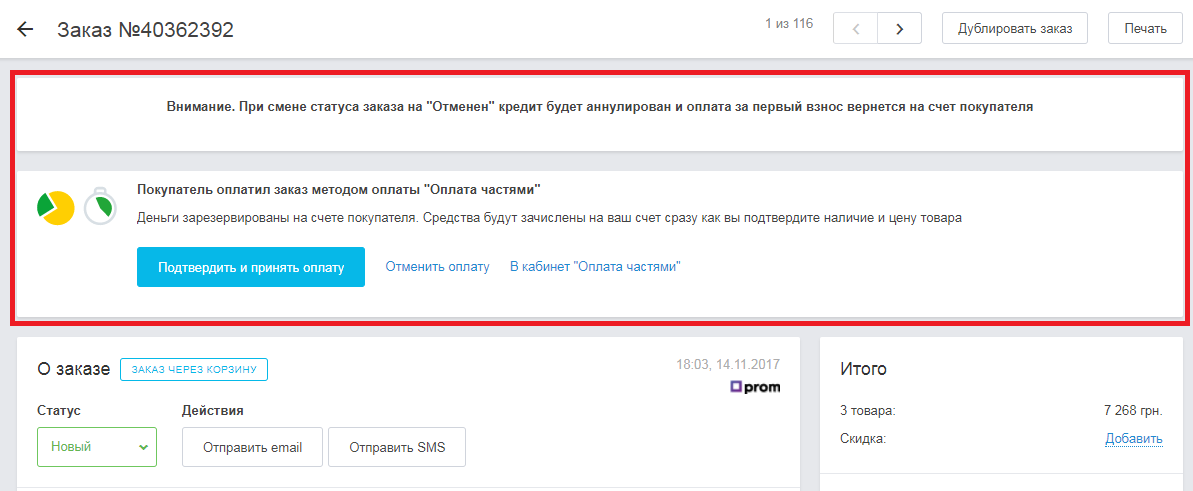
Task: Click the pie chart installment icon
Action: pos(56,207)
